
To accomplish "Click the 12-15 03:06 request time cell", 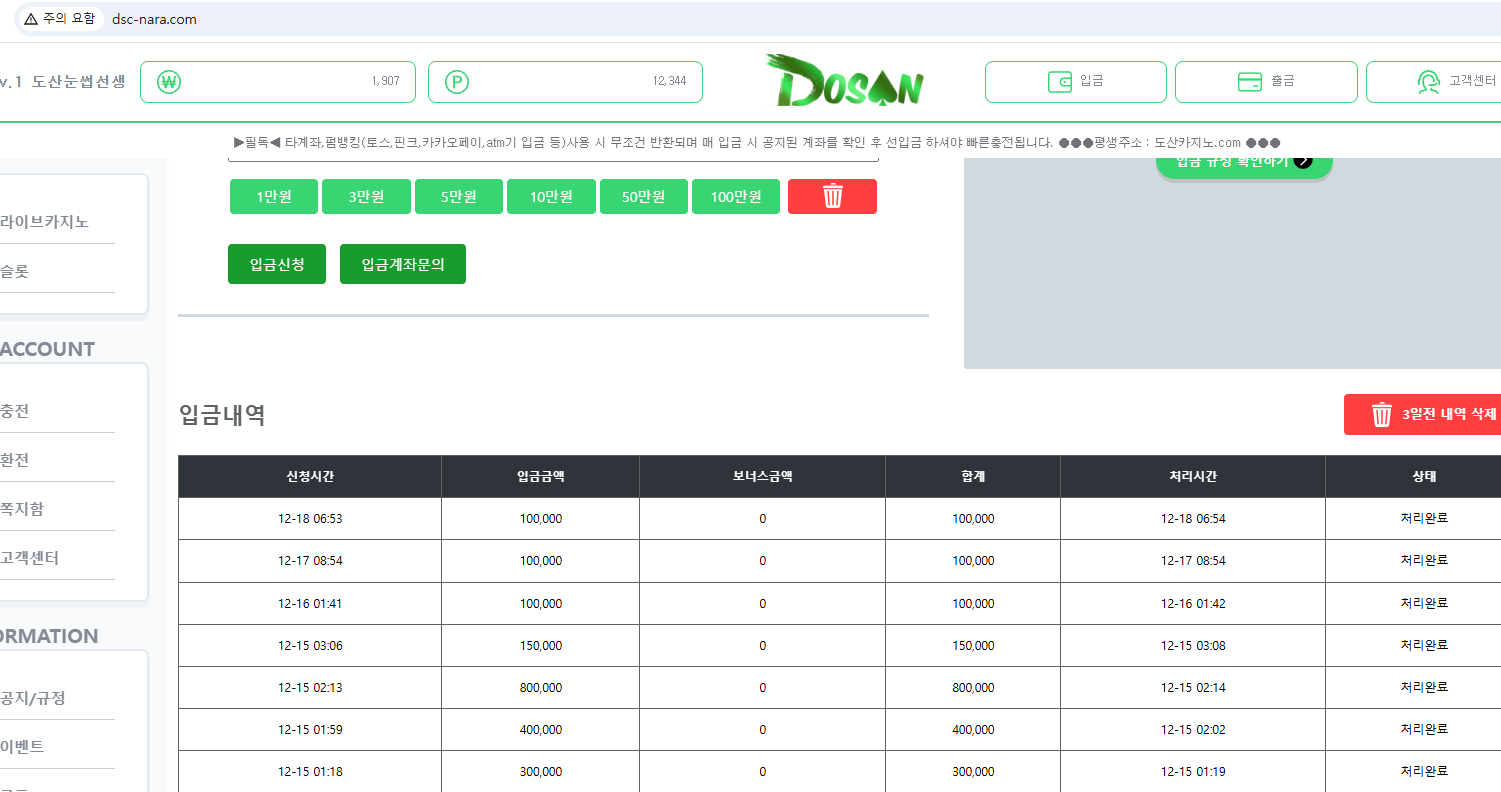I will click(310, 646).
